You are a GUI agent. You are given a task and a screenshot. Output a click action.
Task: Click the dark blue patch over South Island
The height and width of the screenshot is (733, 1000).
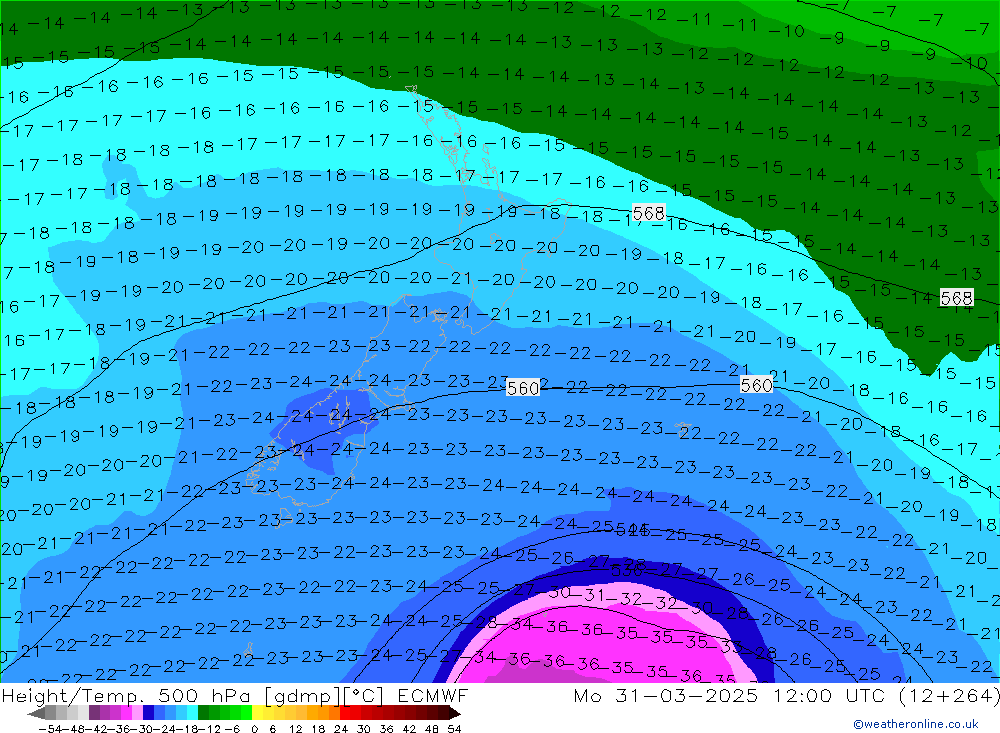(310, 410)
